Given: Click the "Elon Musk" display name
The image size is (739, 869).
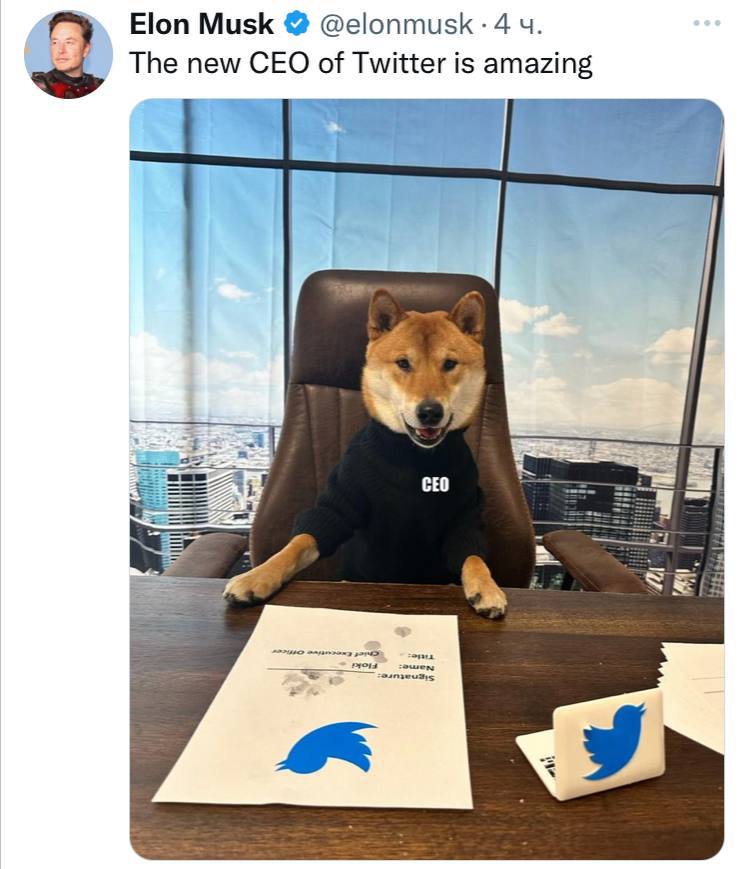Looking at the screenshot, I should (x=202, y=24).
